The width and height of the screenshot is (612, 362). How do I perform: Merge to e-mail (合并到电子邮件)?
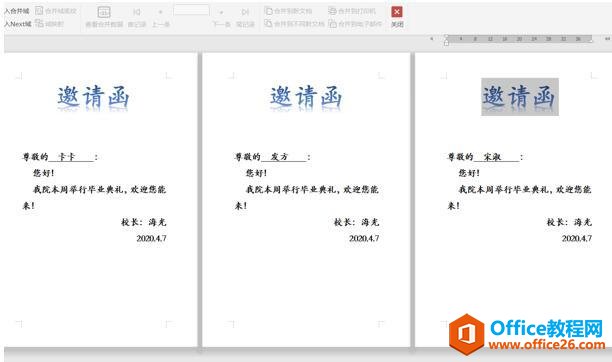(x=355, y=23)
